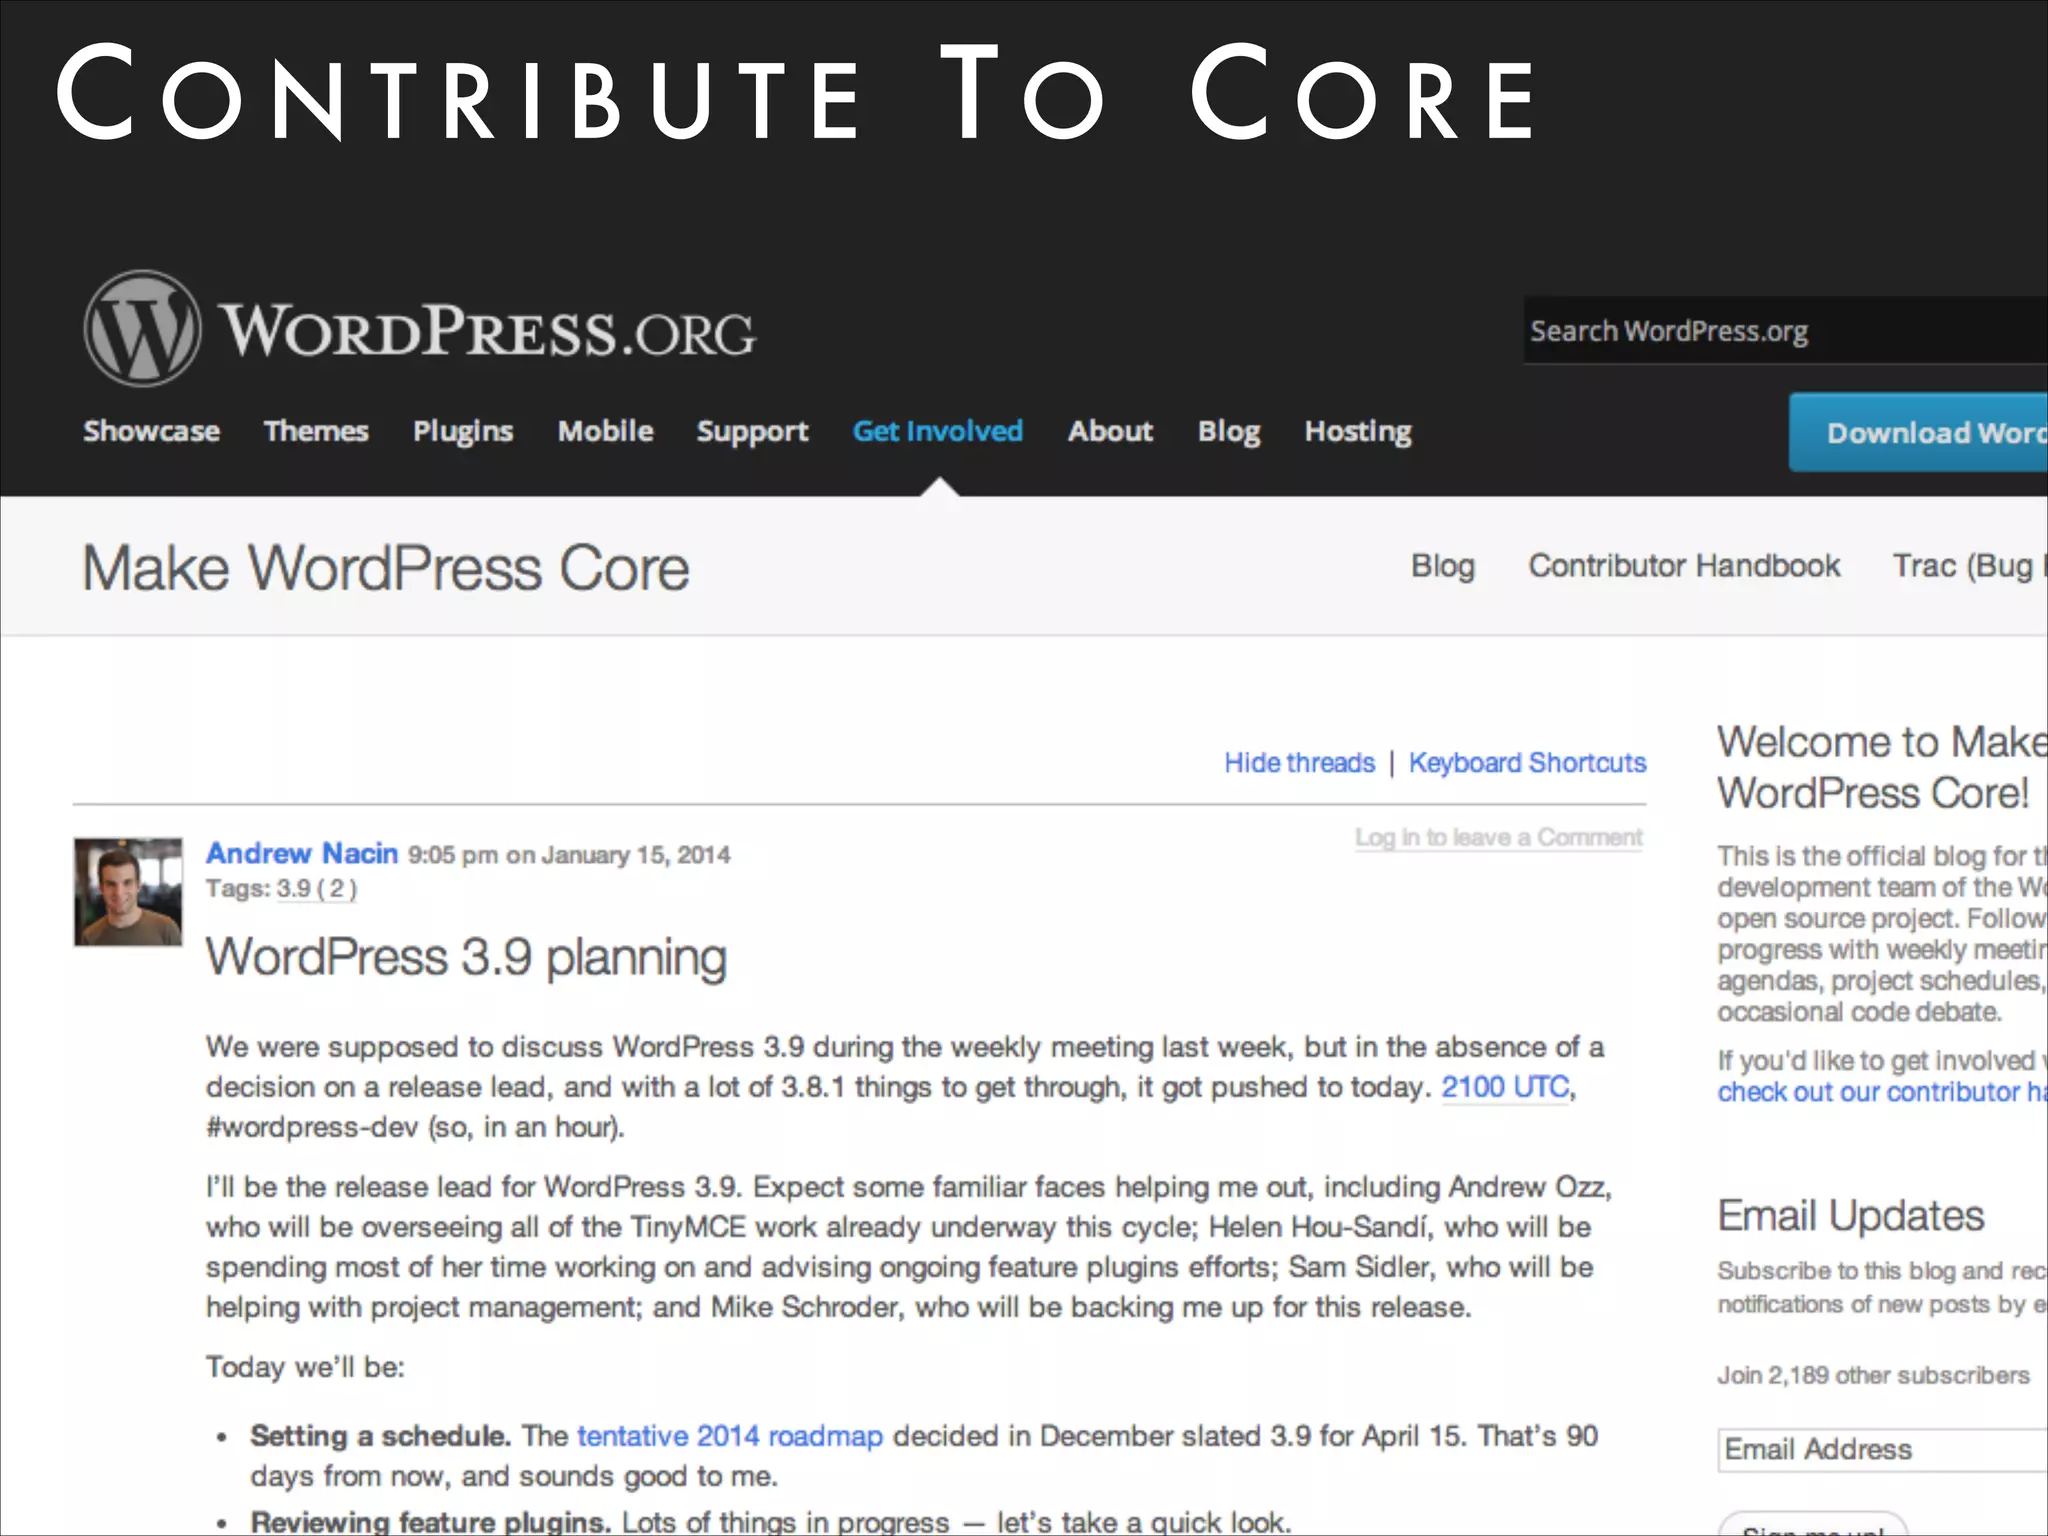The height and width of the screenshot is (1536, 2048).
Task: Click the 2100 UTC link
Action: [x=1505, y=1087]
